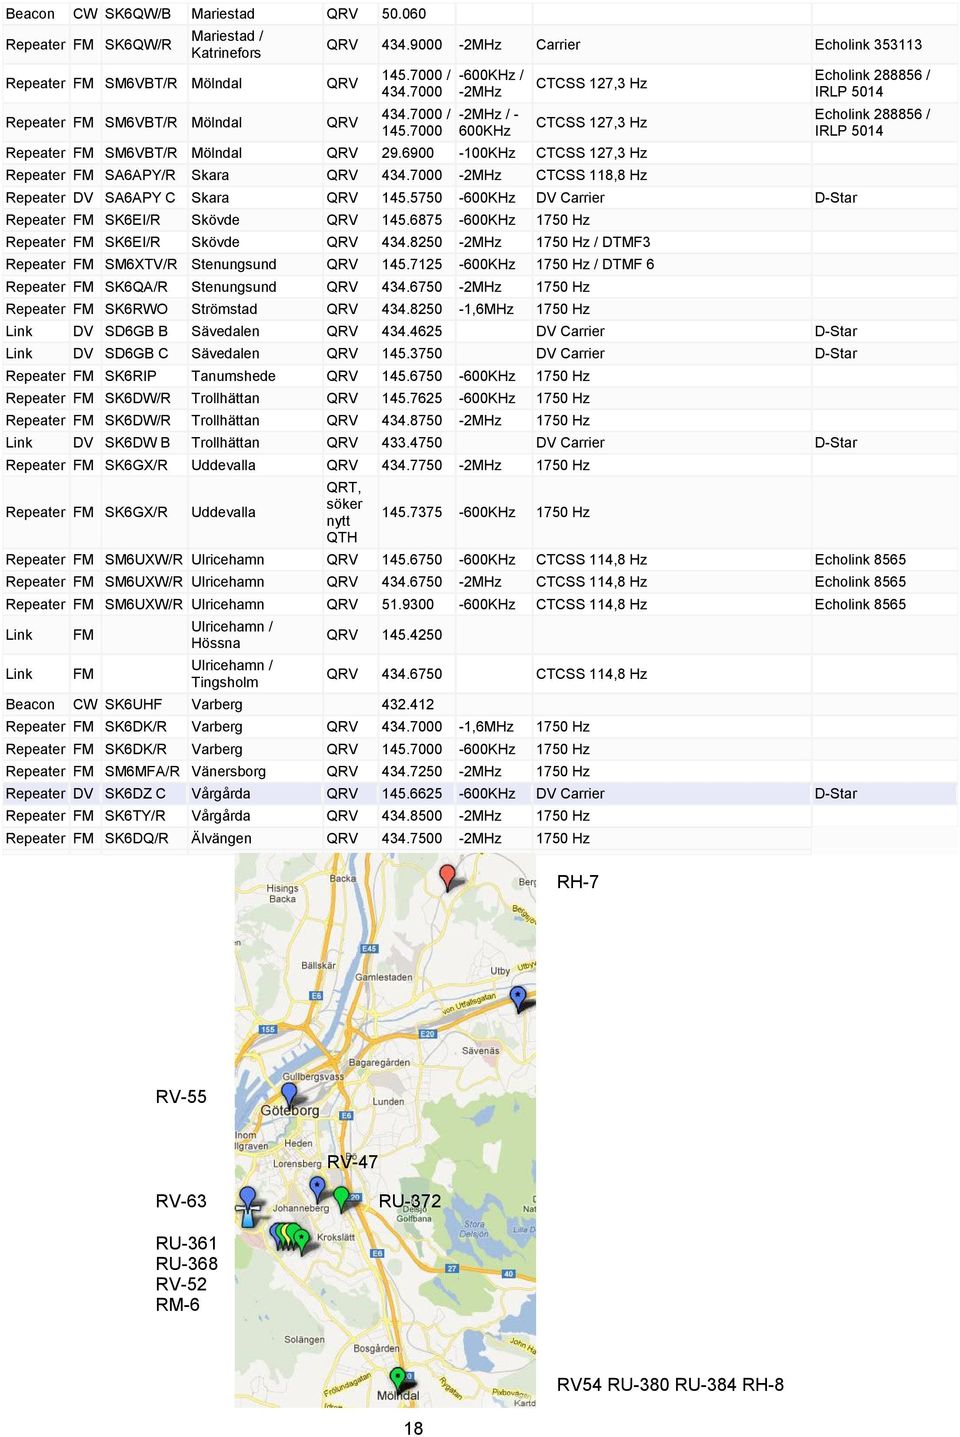Click the red map pin beside RH-7

(x=448, y=877)
